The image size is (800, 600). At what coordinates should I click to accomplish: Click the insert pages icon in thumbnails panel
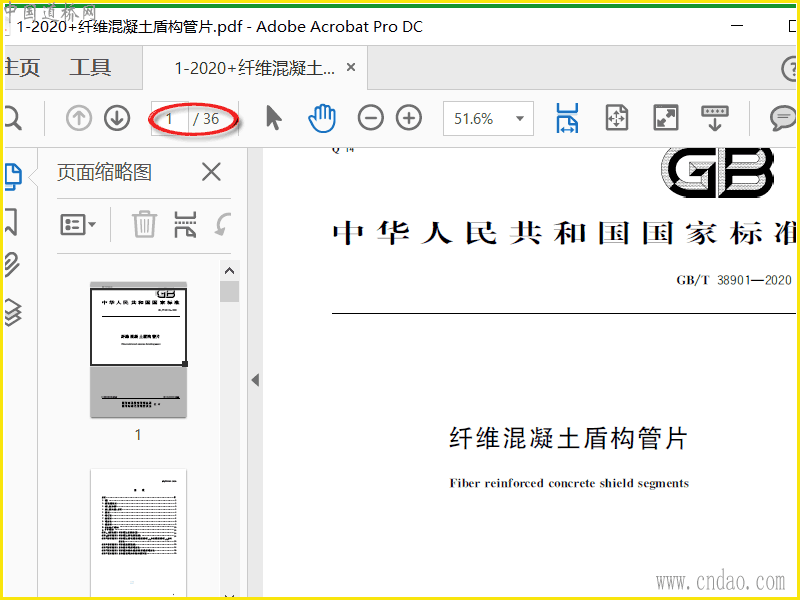pyautogui.click(x=185, y=224)
